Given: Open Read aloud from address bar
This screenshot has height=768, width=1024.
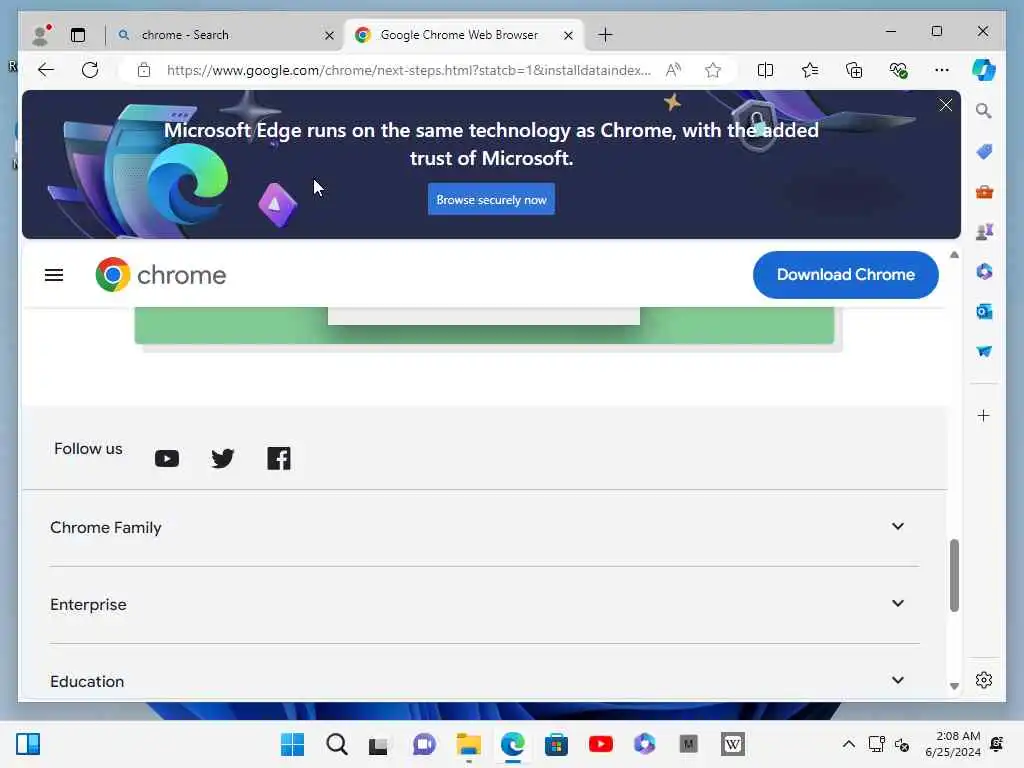Looking at the screenshot, I should [x=673, y=70].
